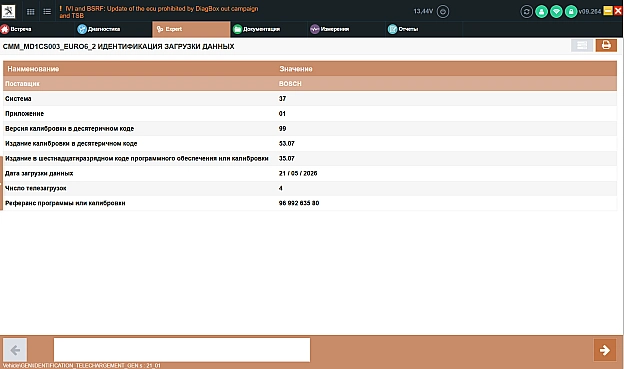Click the value 4
This screenshot has width=624, height=369.
click(281, 188)
